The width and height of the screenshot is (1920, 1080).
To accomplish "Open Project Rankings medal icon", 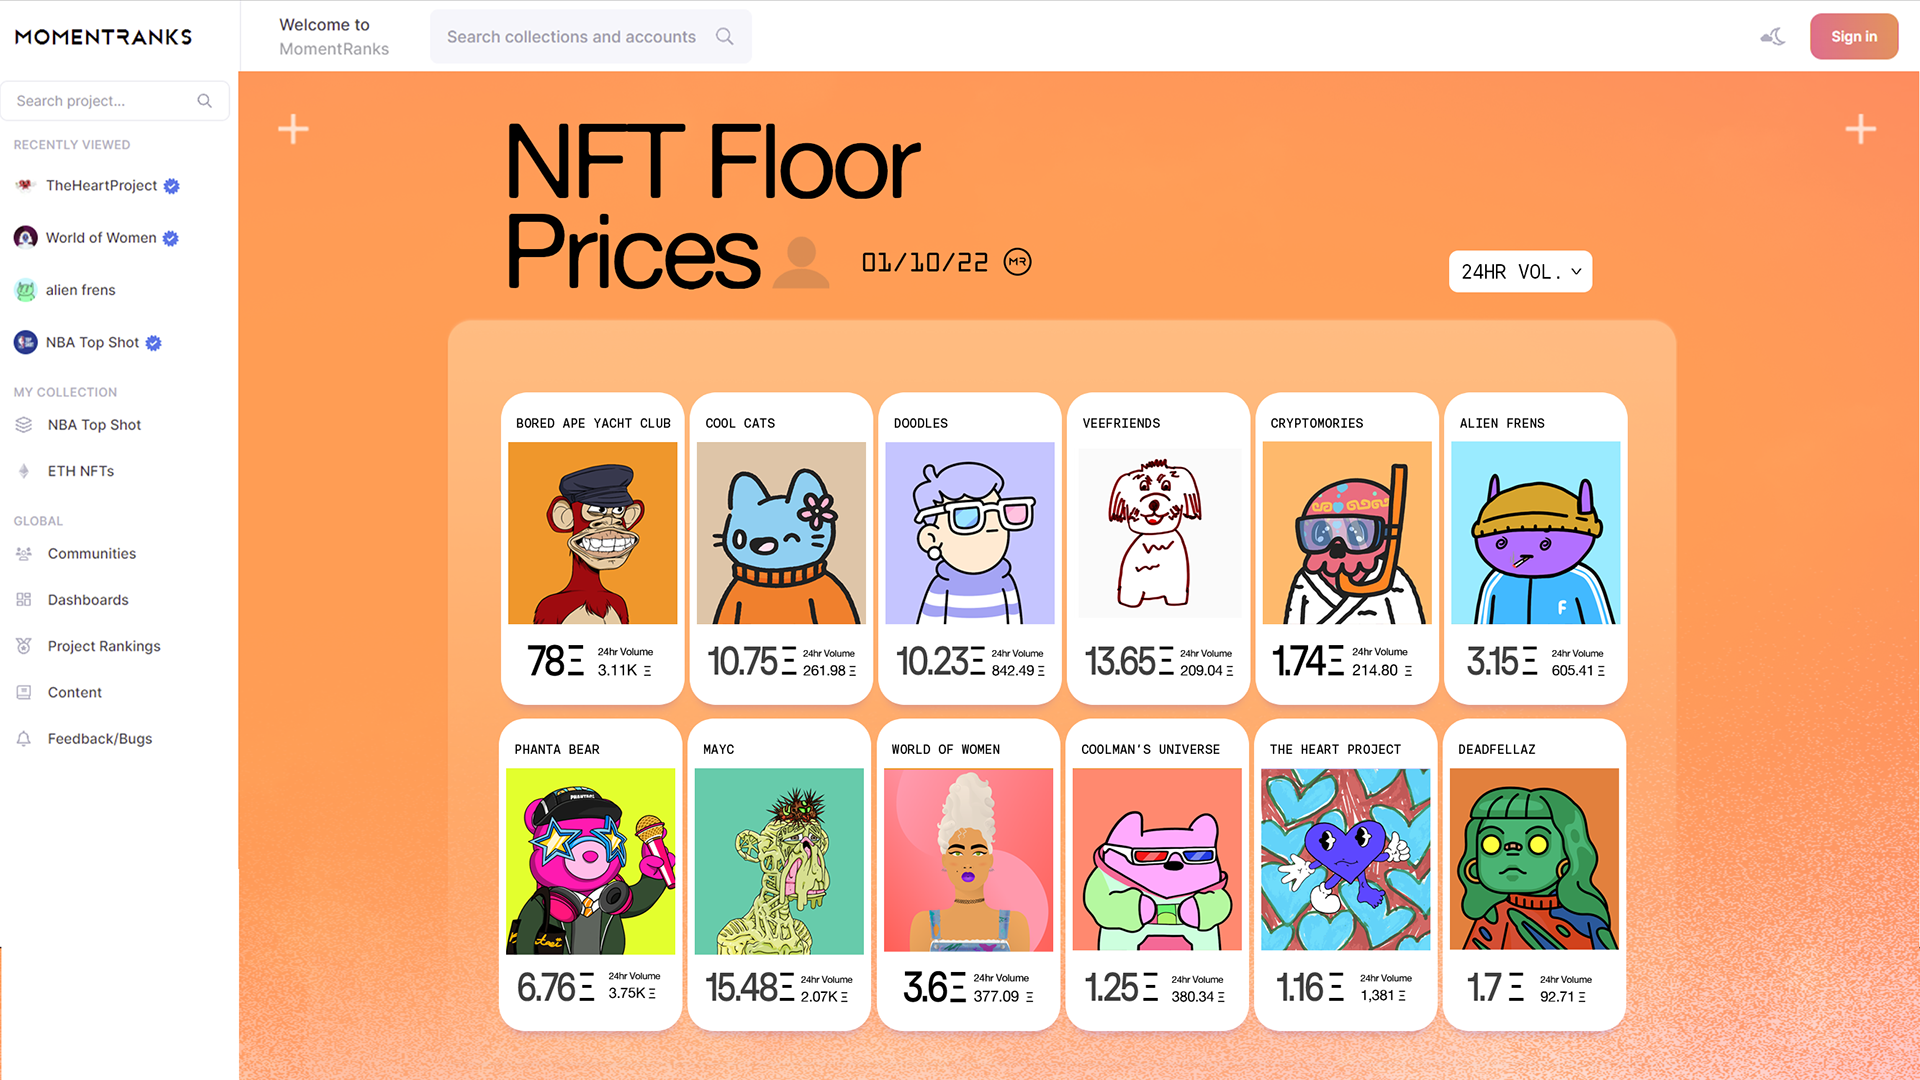I will point(24,646).
